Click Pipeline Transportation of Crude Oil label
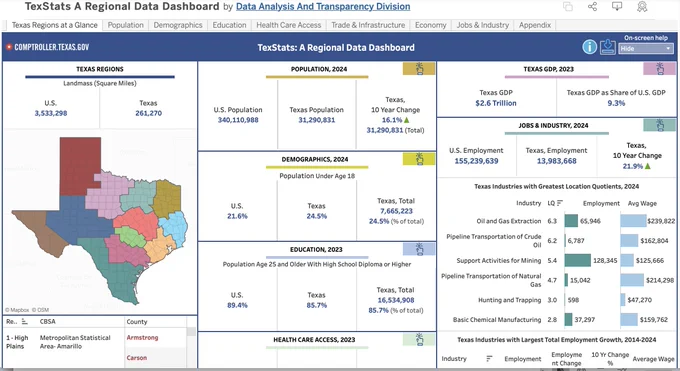Image resolution: width=680 pixels, height=371 pixels. pos(494,240)
